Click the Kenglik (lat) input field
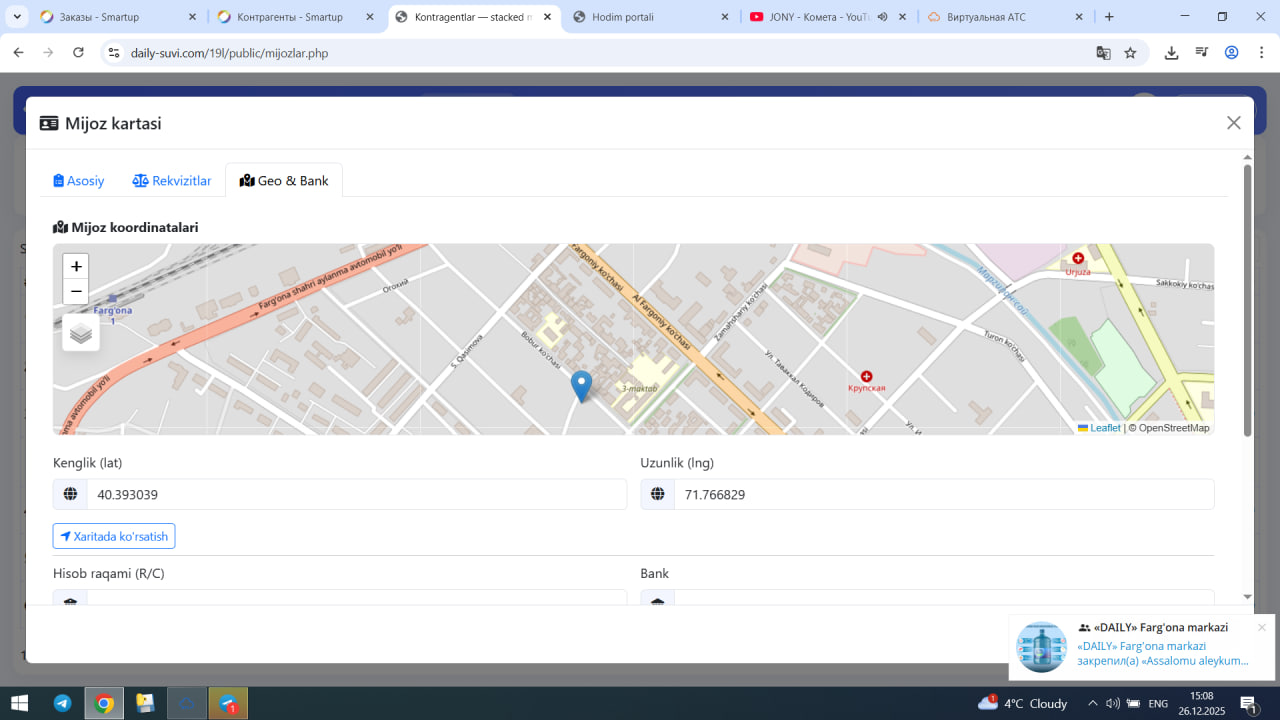This screenshot has height=720, width=1280. [355, 494]
